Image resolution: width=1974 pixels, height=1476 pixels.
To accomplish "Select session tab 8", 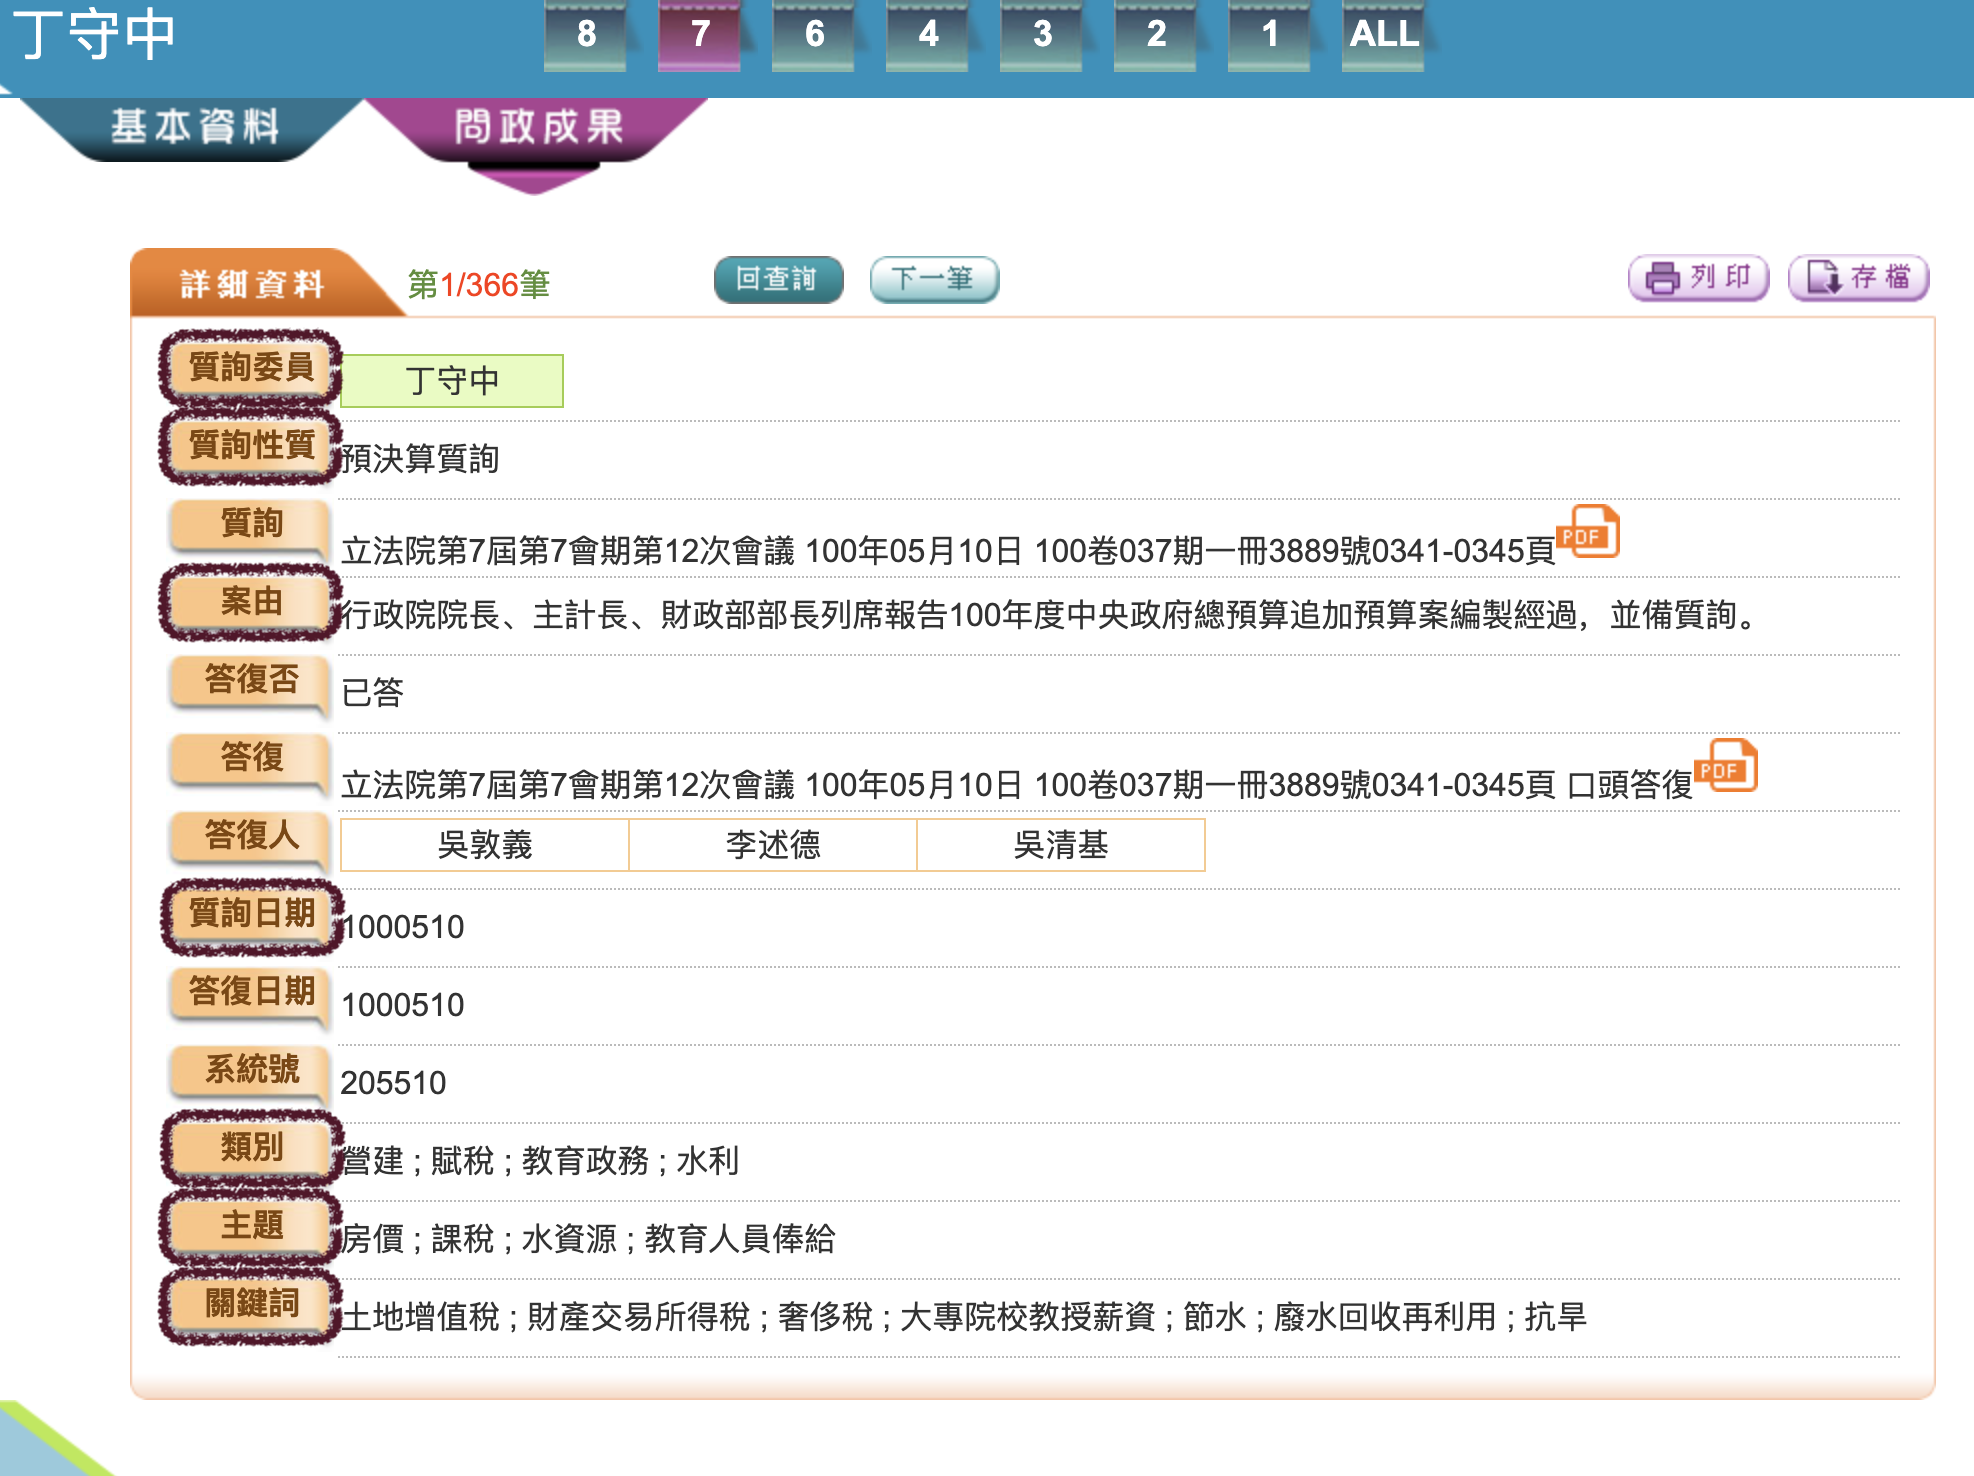I will point(586,35).
